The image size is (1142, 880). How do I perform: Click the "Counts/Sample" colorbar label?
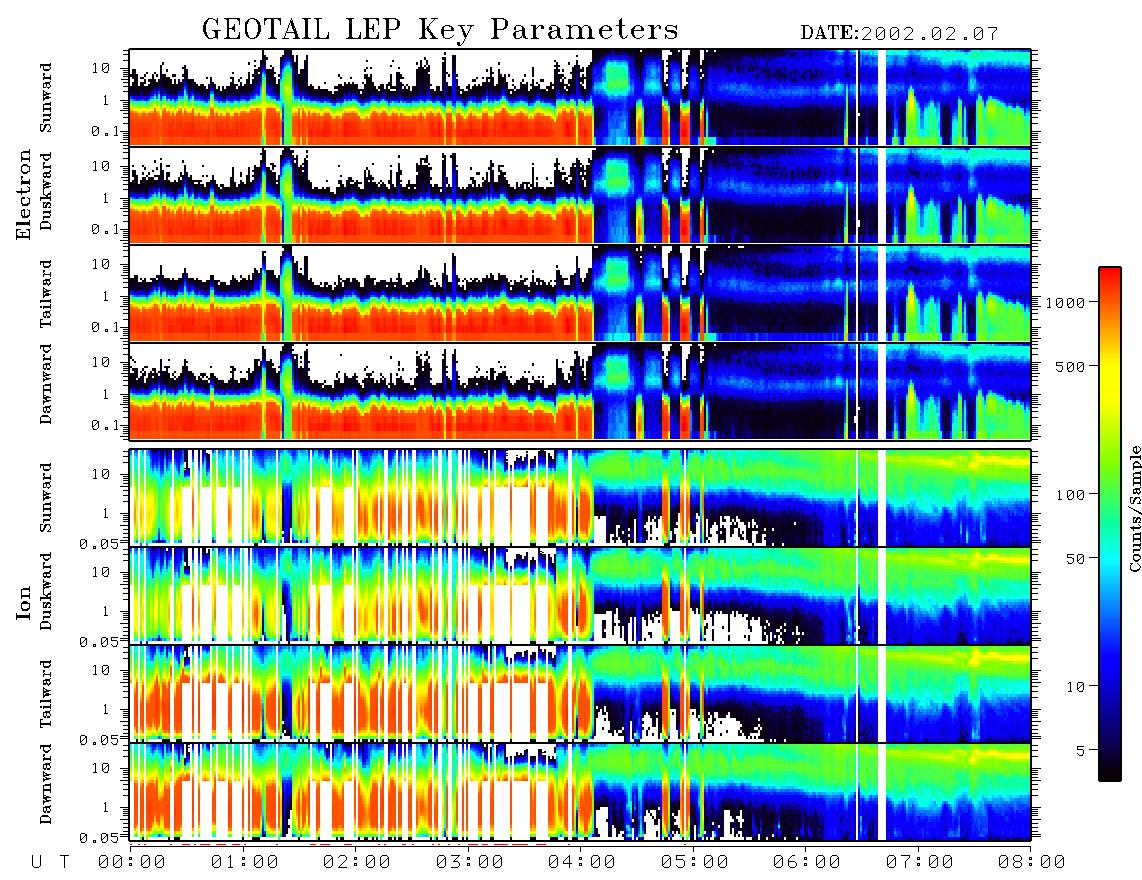[x=1134, y=509]
